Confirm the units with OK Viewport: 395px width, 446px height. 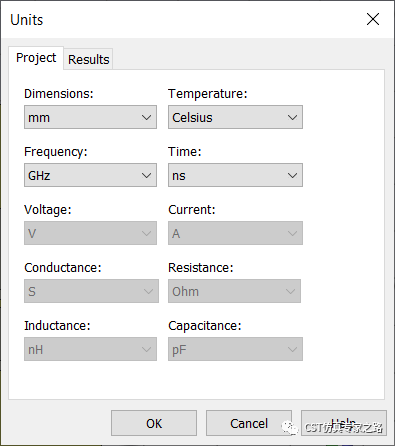click(154, 423)
